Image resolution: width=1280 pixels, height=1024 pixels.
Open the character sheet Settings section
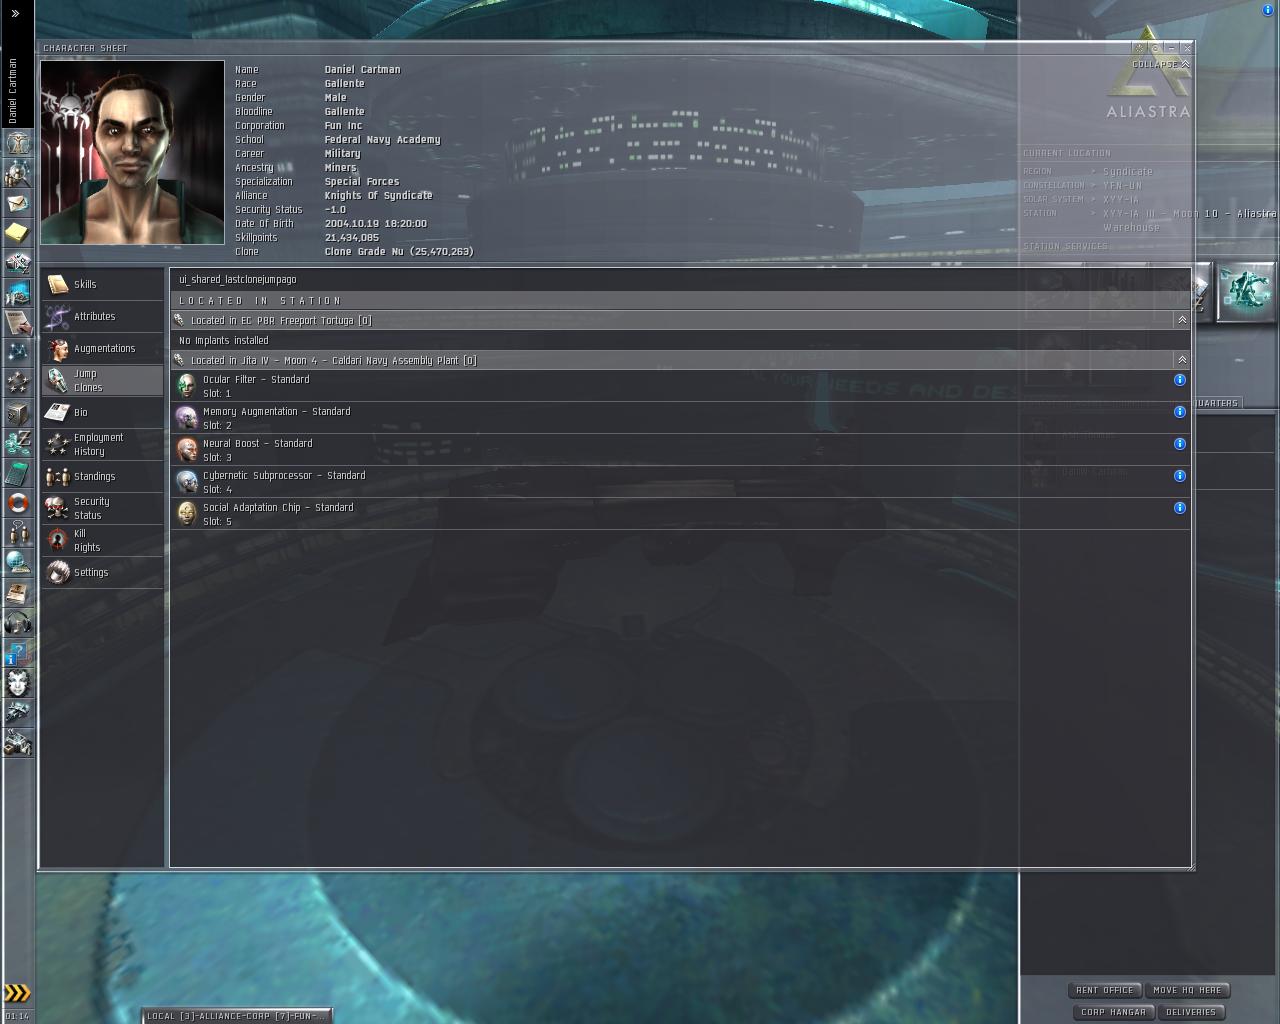(x=102, y=572)
